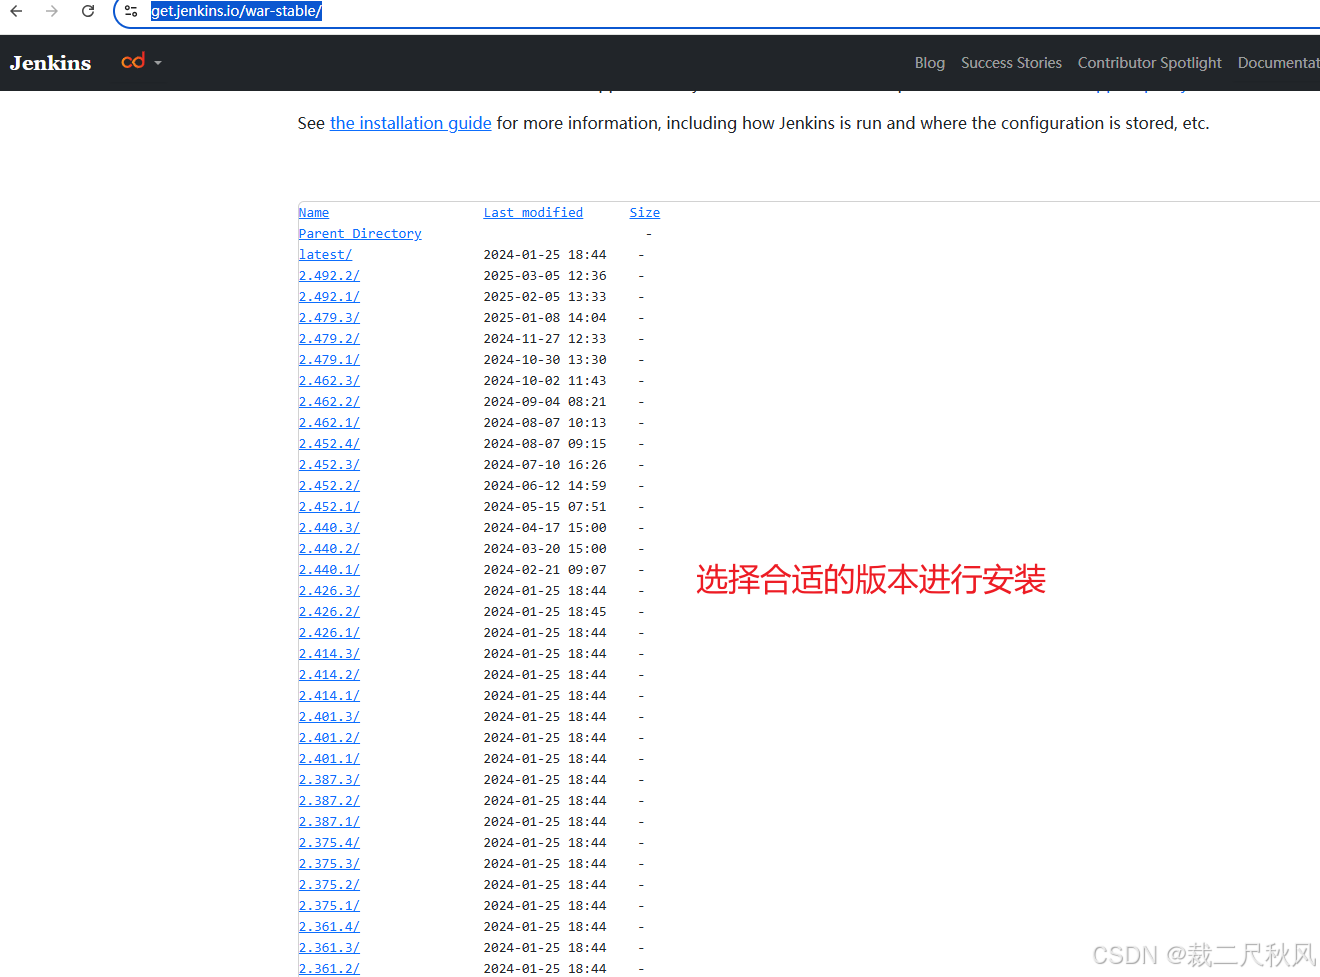Open the 2.426.3/ version folder
The image size is (1320, 977).
pyautogui.click(x=329, y=591)
